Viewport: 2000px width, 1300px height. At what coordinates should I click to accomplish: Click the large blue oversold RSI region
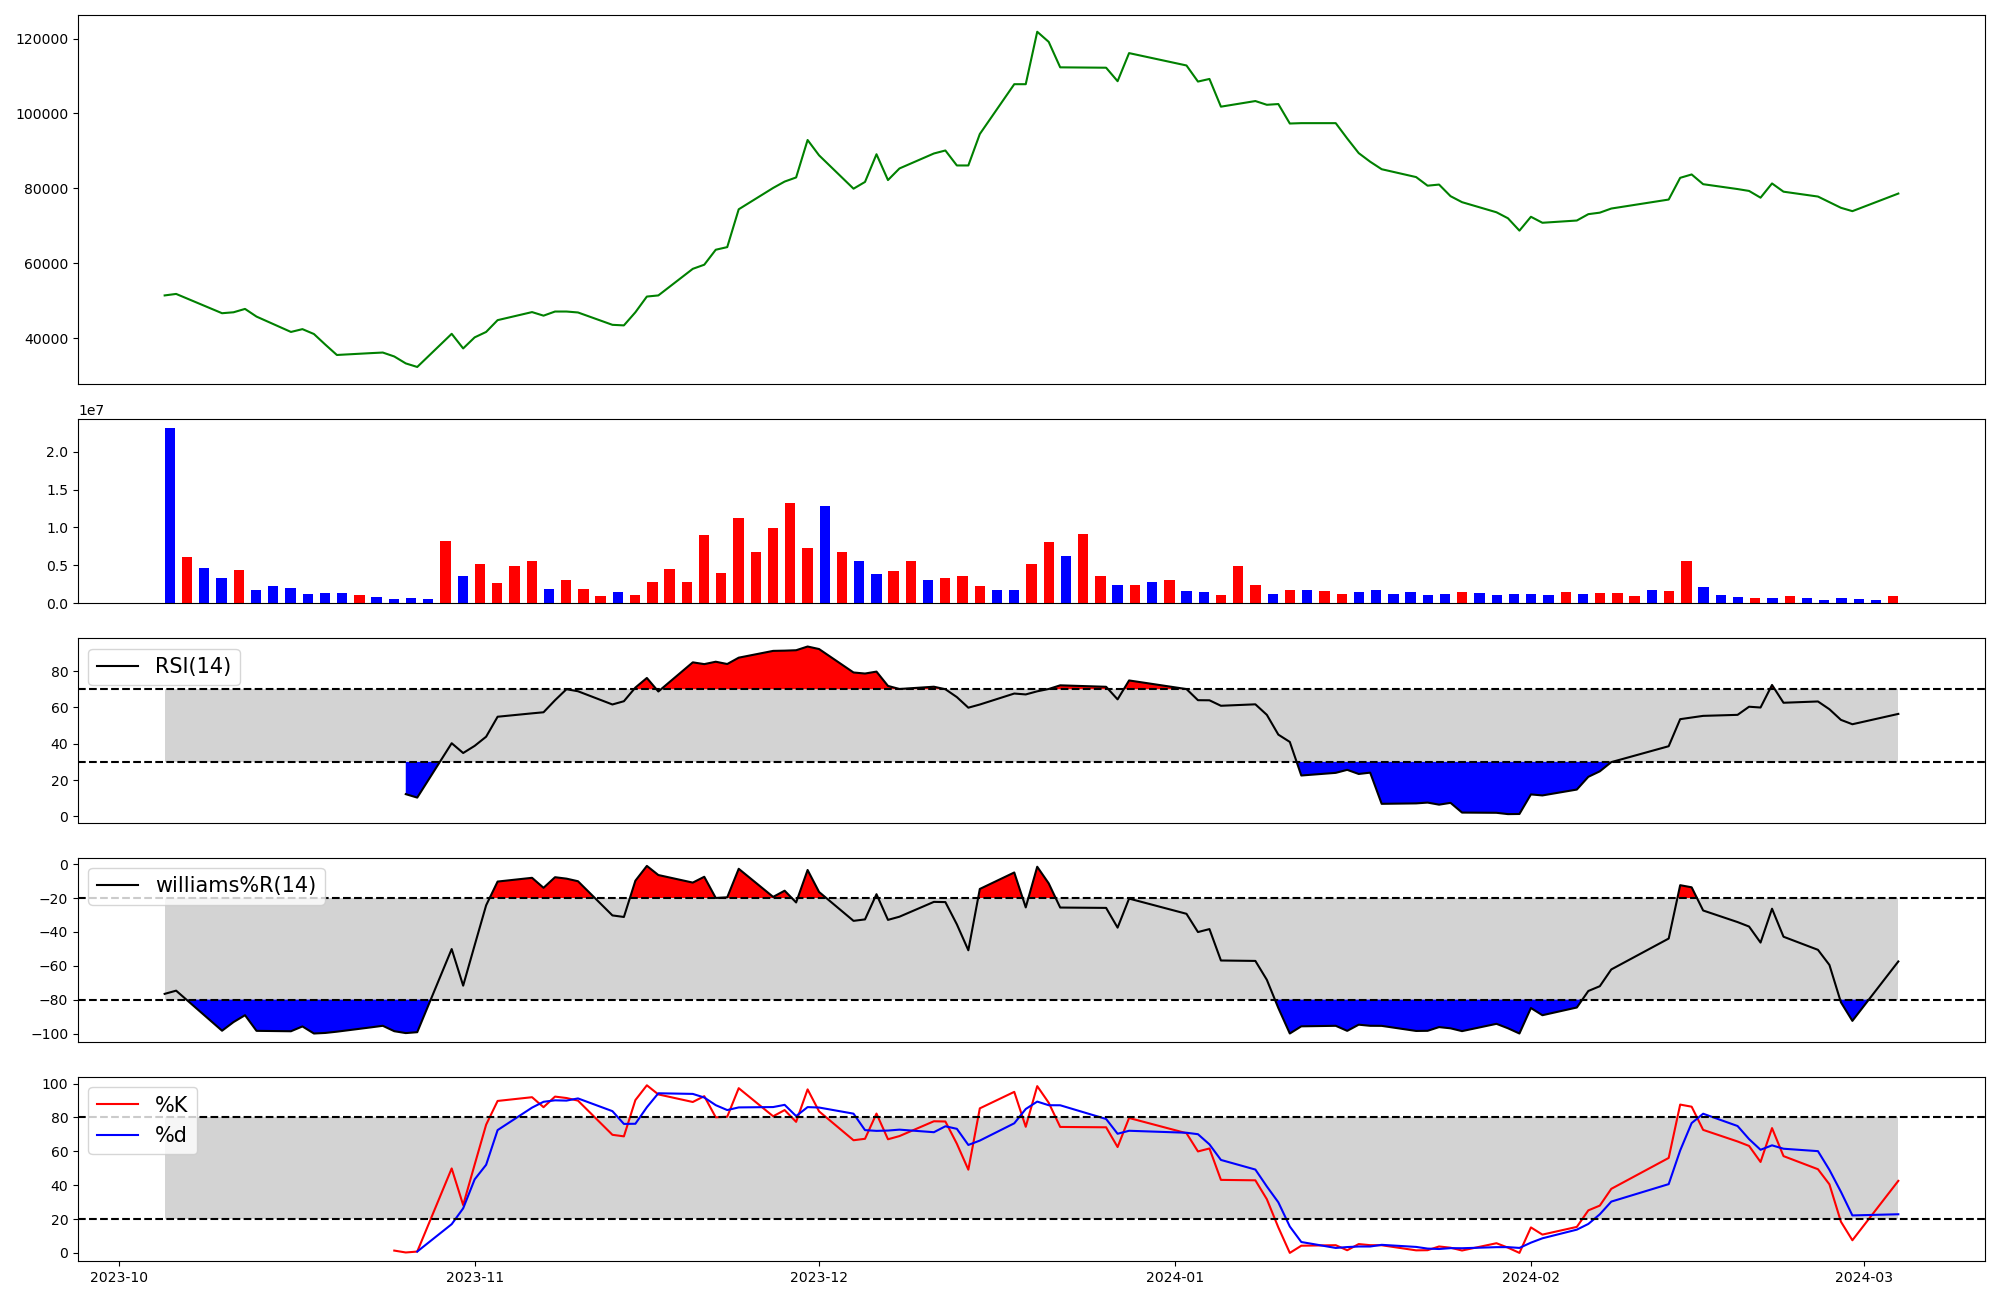coord(1450,783)
